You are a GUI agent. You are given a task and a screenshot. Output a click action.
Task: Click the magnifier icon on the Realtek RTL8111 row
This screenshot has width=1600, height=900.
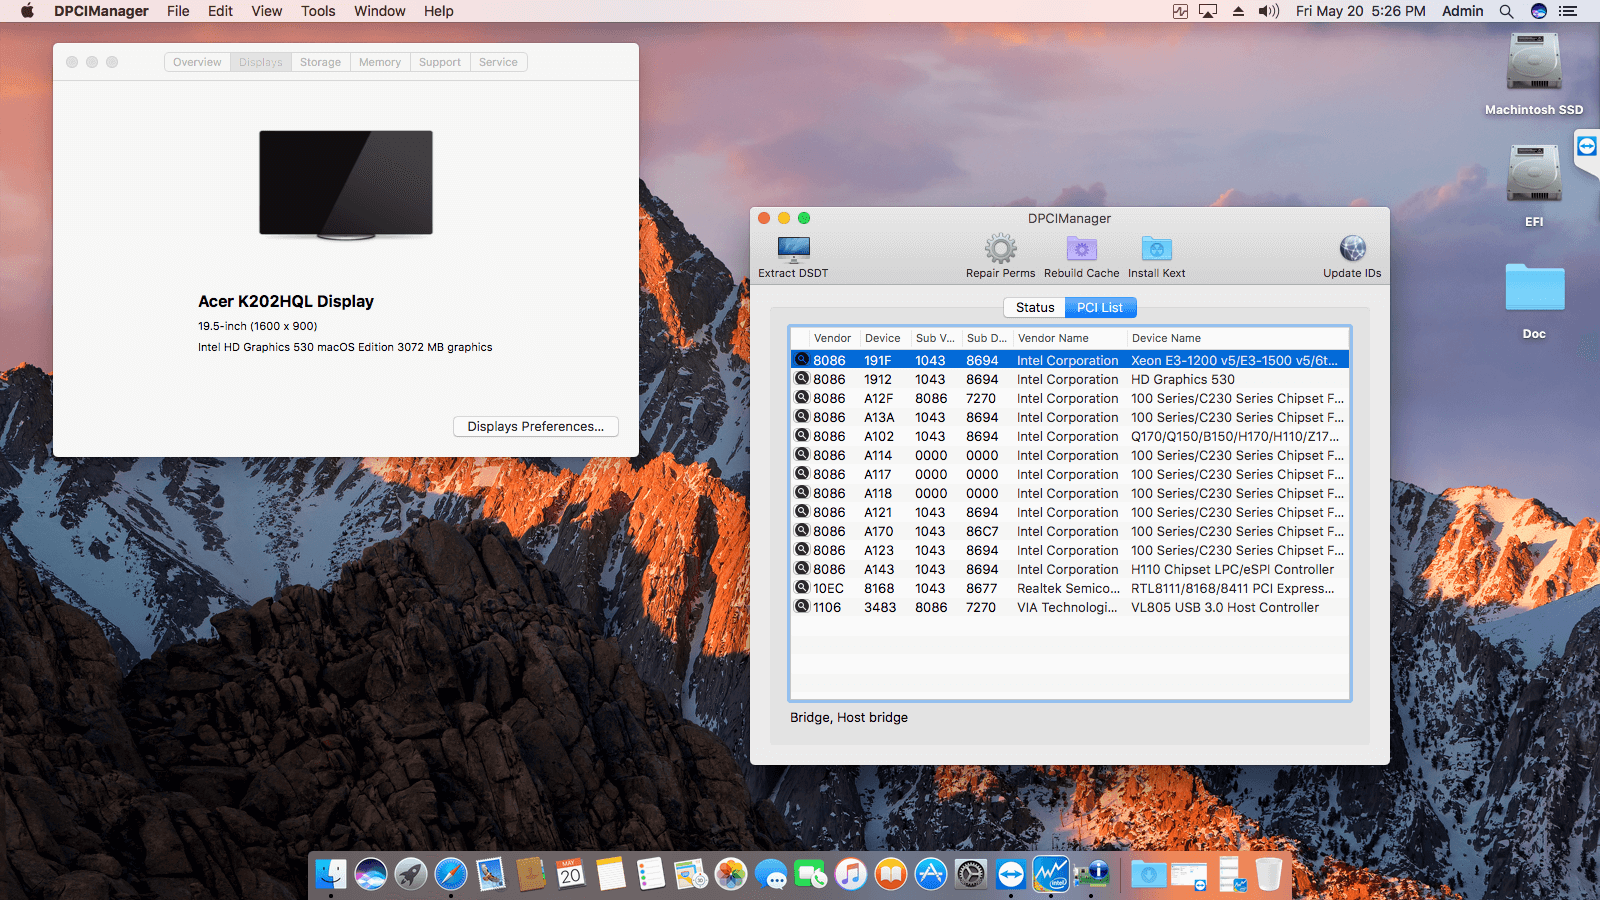point(801,588)
